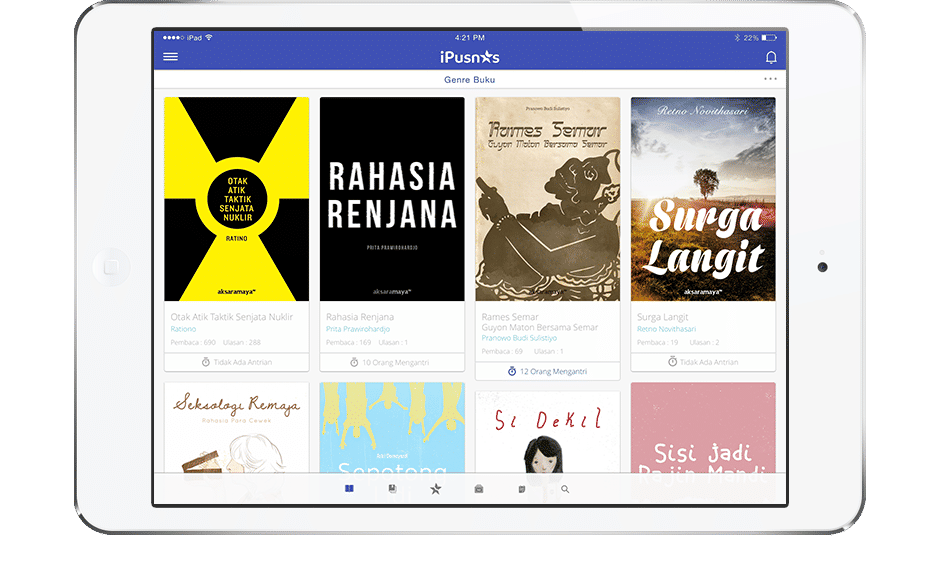Tap the search magnifier icon
937x573 pixels.
click(x=565, y=489)
